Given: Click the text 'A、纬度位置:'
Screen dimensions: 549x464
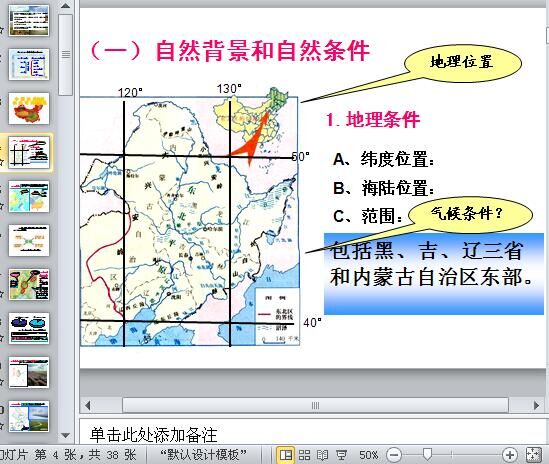Looking at the screenshot, I should [384, 159].
